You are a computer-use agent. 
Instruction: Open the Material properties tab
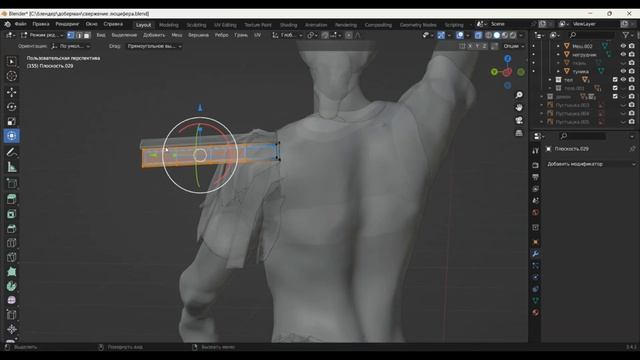point(536,313)
